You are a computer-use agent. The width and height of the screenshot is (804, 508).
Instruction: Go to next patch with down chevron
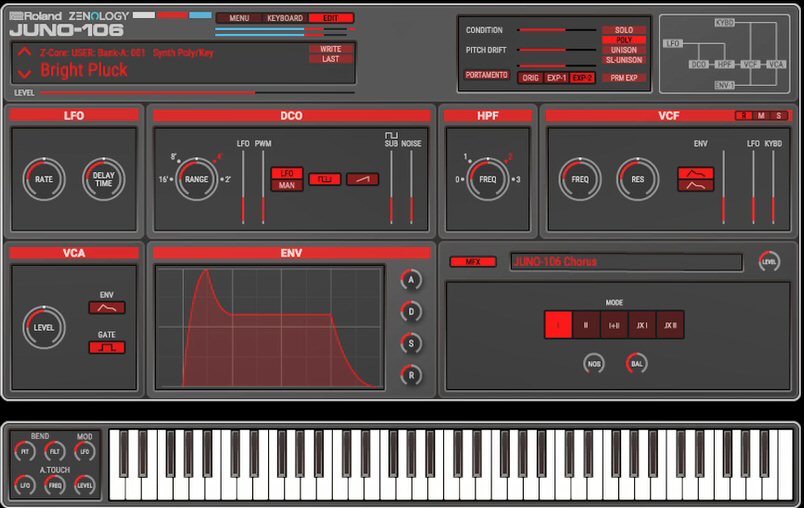[x=24, y=74]
